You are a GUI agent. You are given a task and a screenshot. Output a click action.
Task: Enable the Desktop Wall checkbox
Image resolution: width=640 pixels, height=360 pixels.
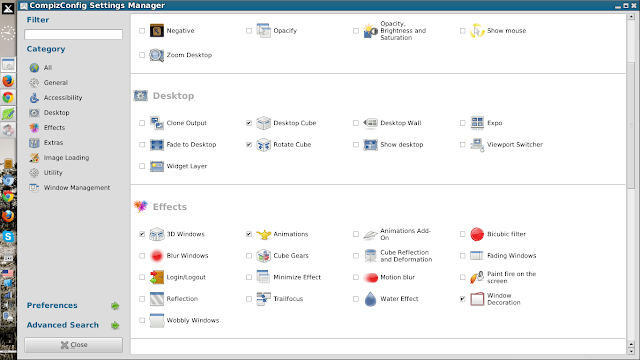(x=356, y=123)
